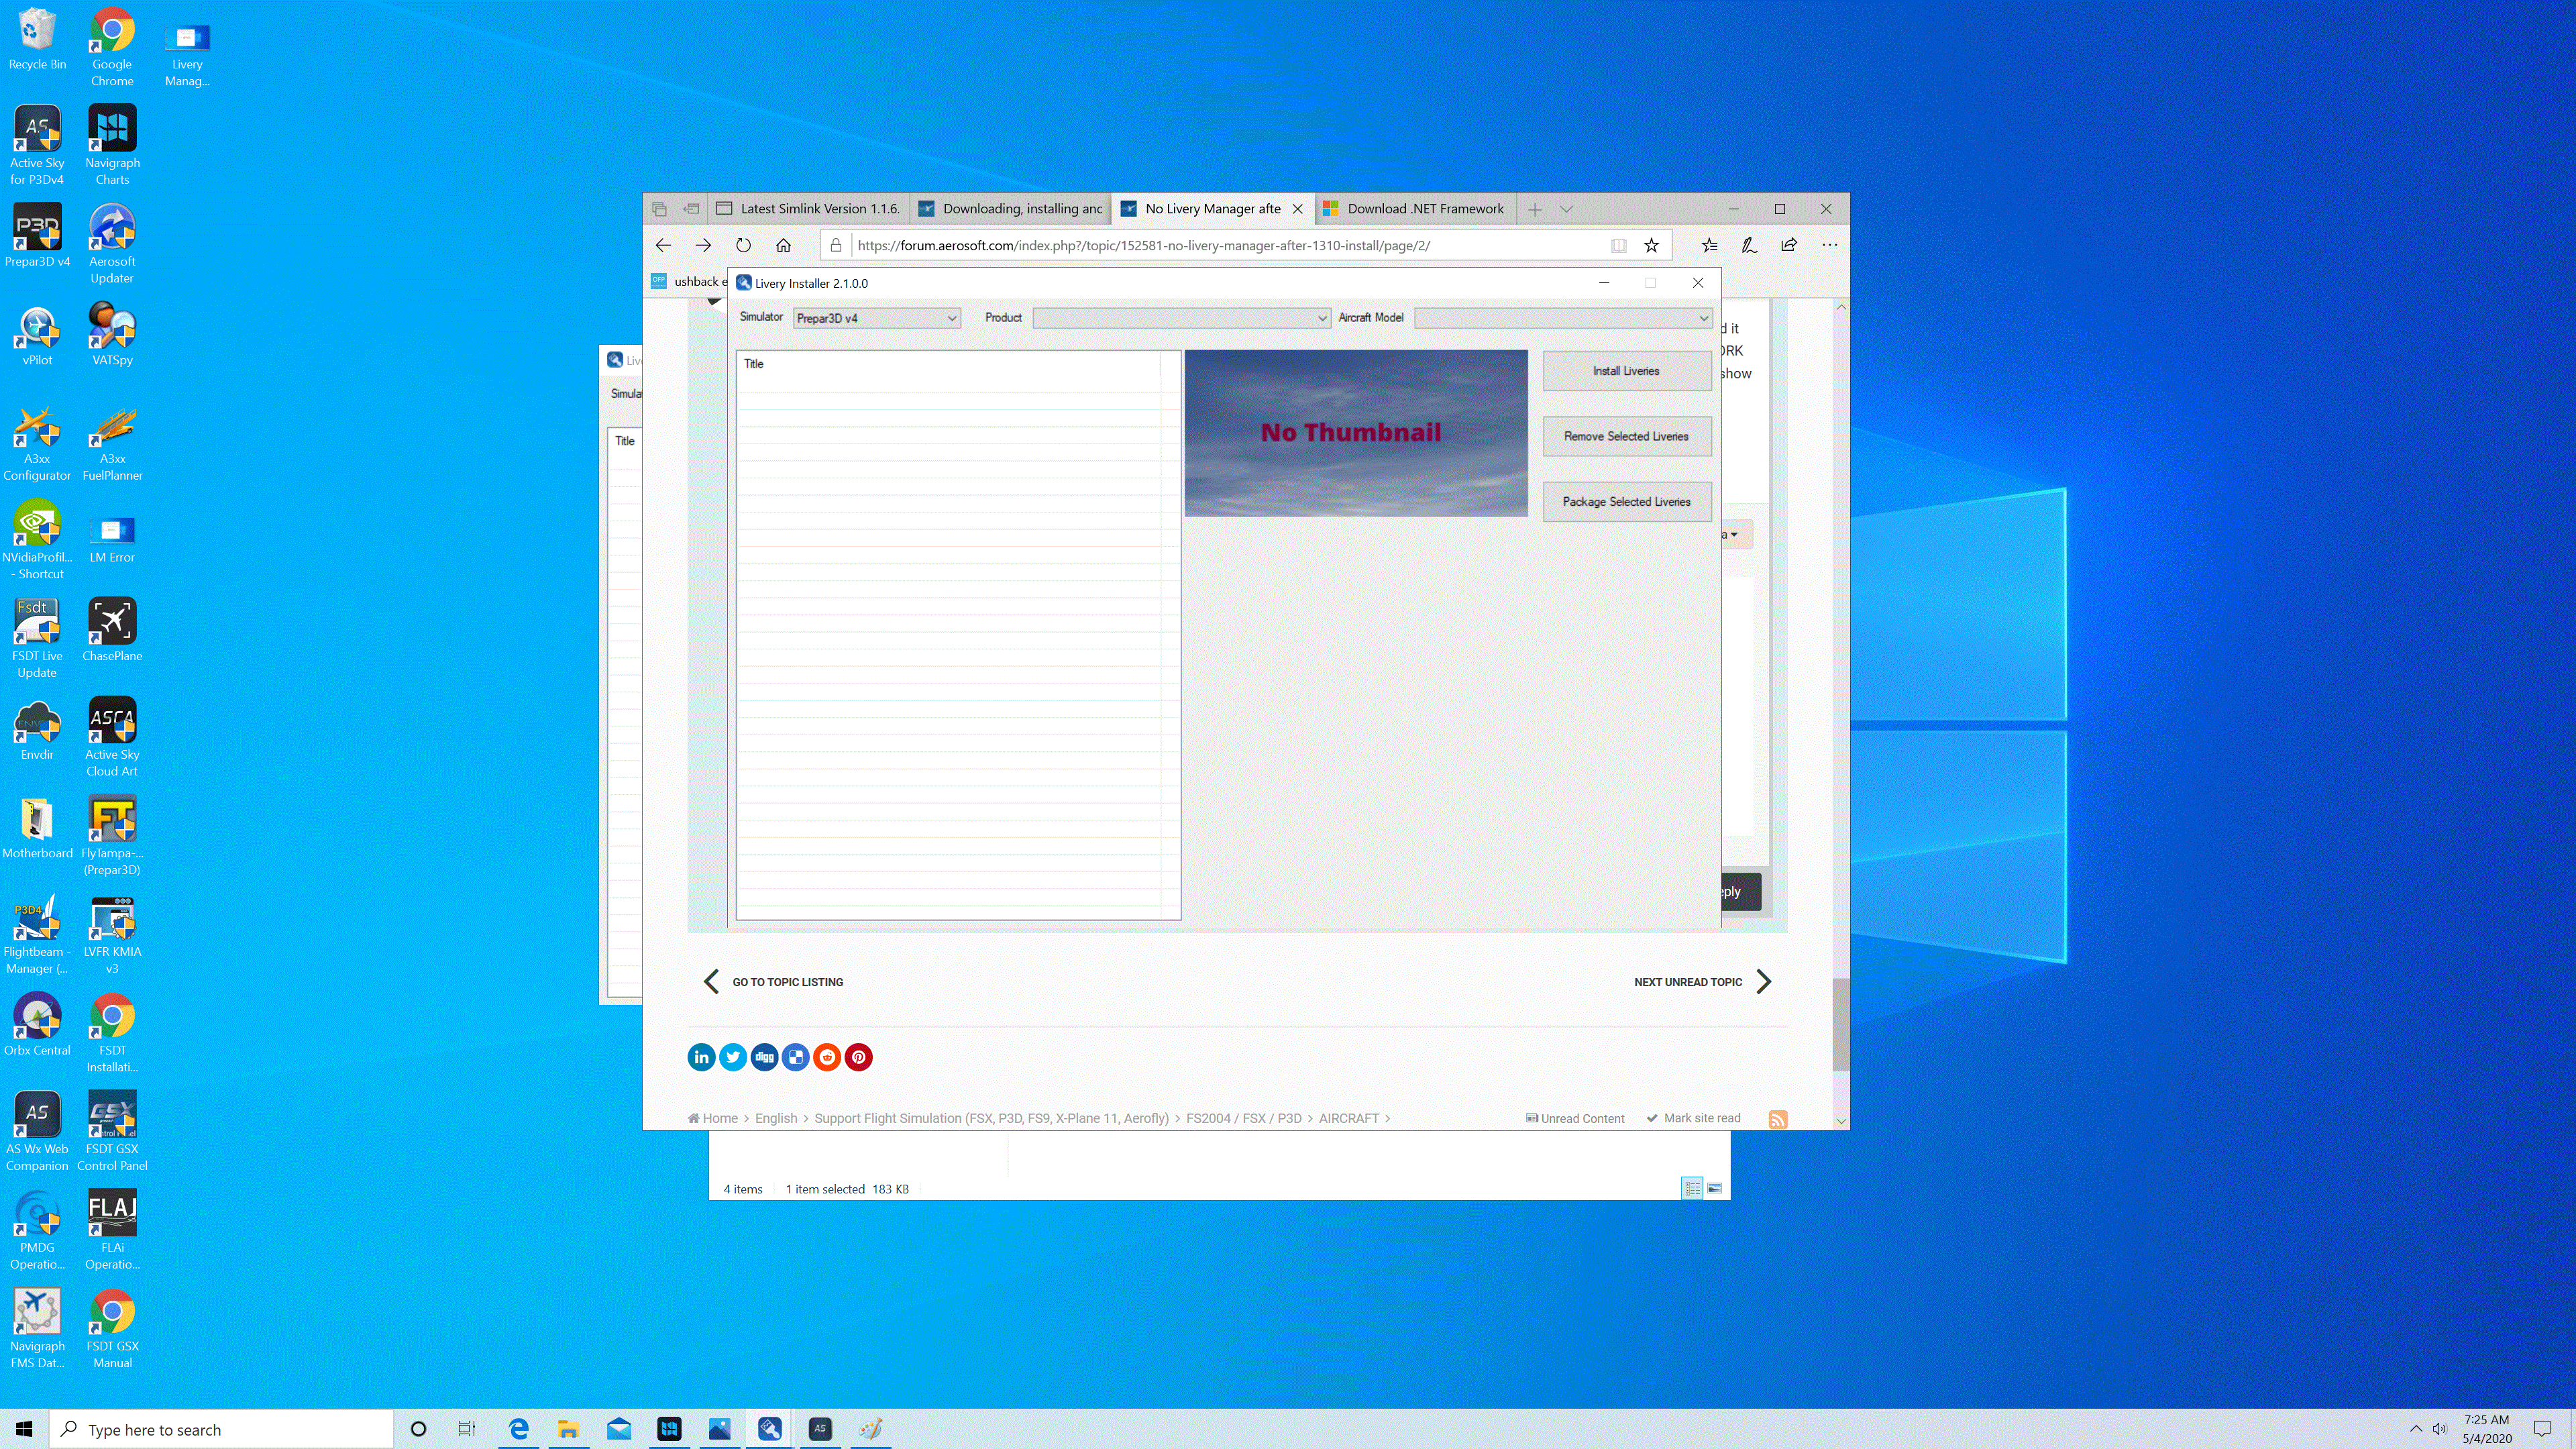Click the browser Share icon
The width and height of the screenshot is (2576, 1449).
1789,245
